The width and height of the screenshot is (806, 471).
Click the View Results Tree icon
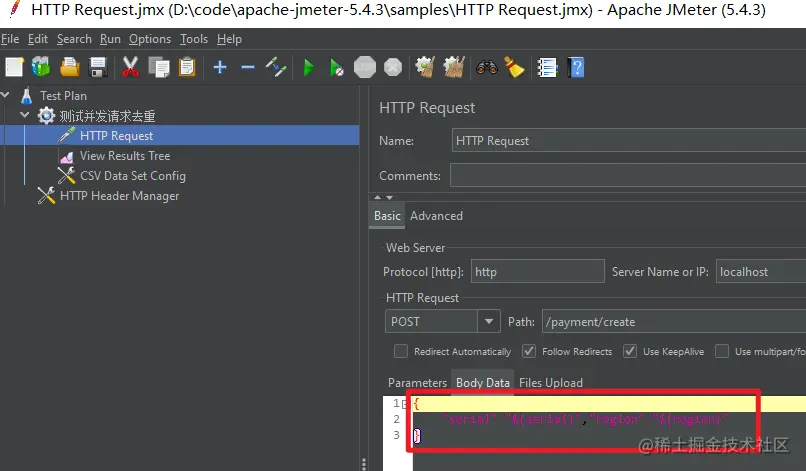[66, 156]
